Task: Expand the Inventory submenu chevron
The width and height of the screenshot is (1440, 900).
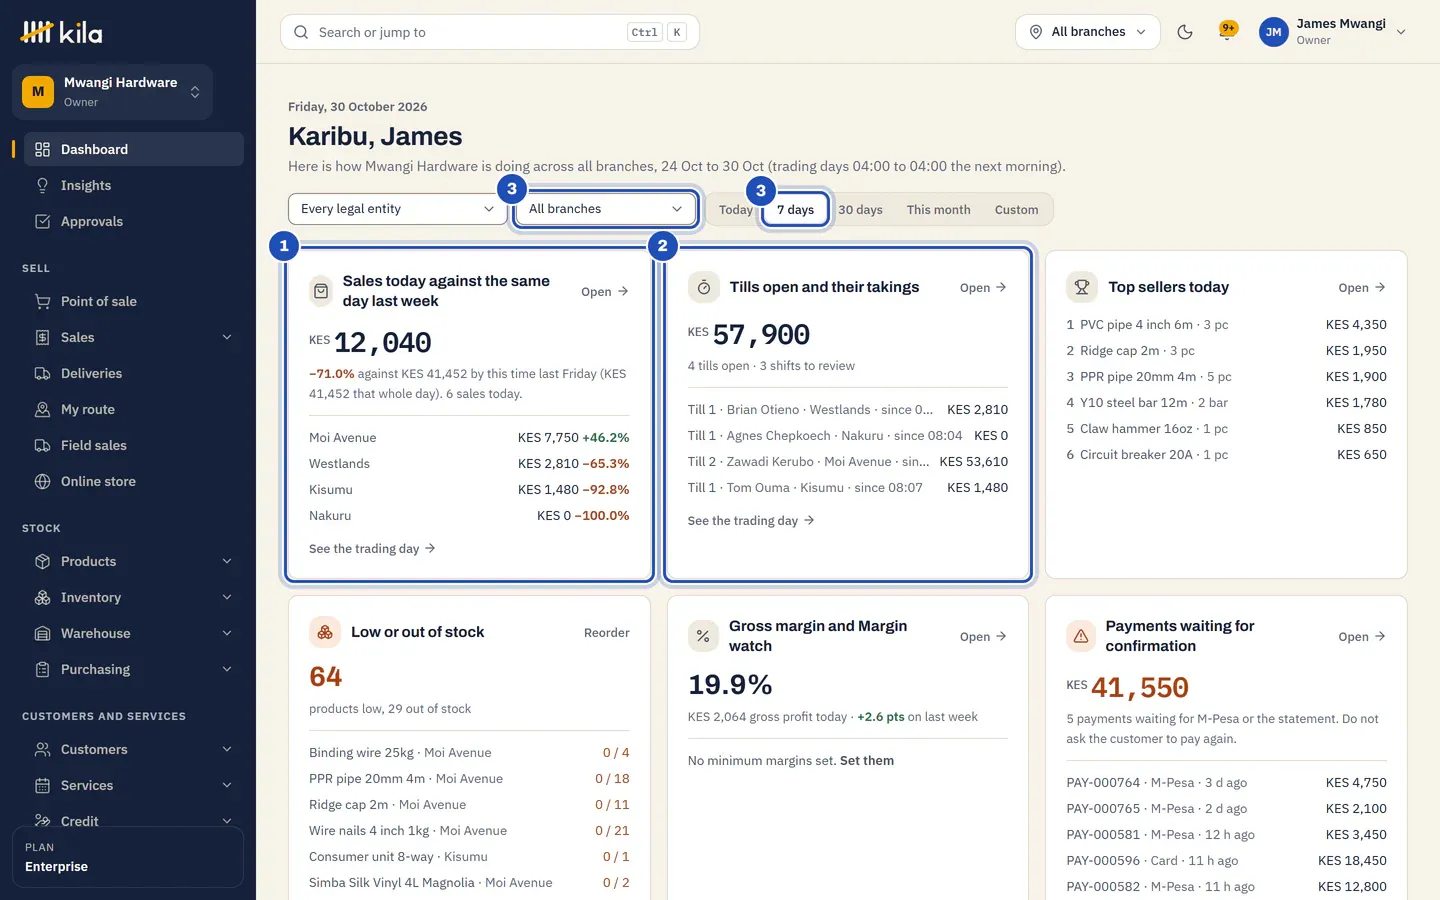Action: coord(227,597)
